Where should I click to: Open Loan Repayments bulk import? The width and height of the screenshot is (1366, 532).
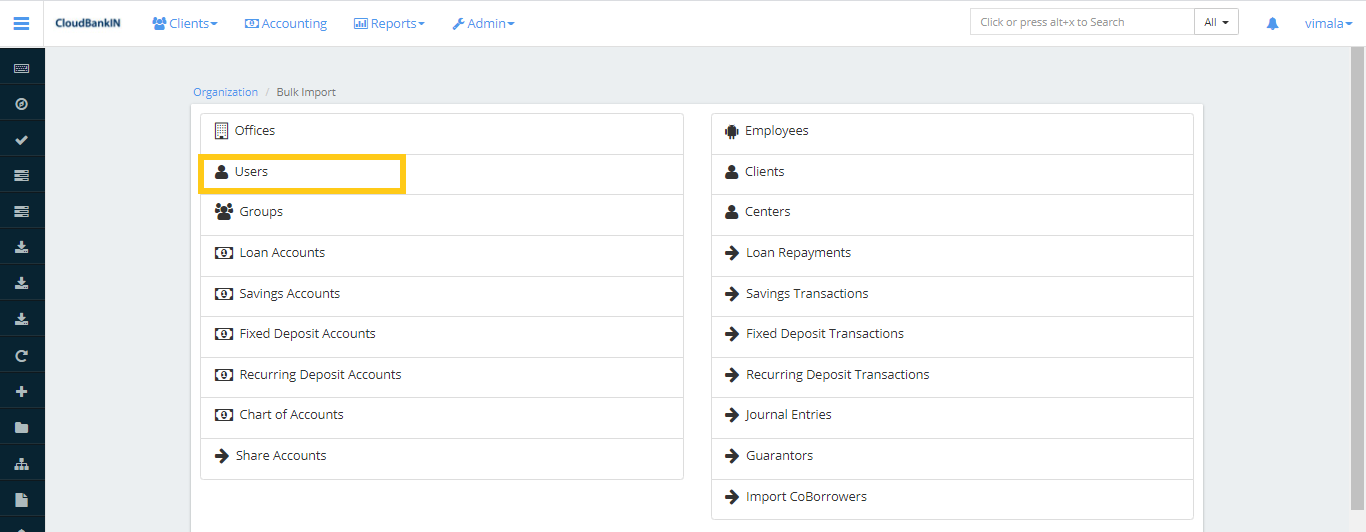[x=798, y=253]
